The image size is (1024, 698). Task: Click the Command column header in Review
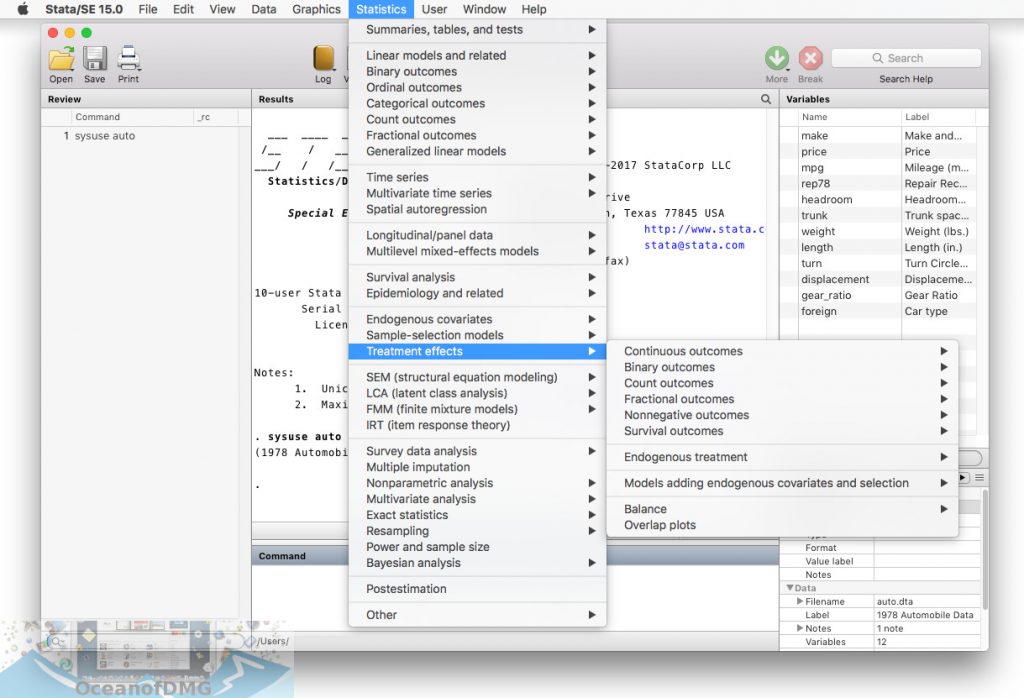pyautogui.click(x=133, y=117)
